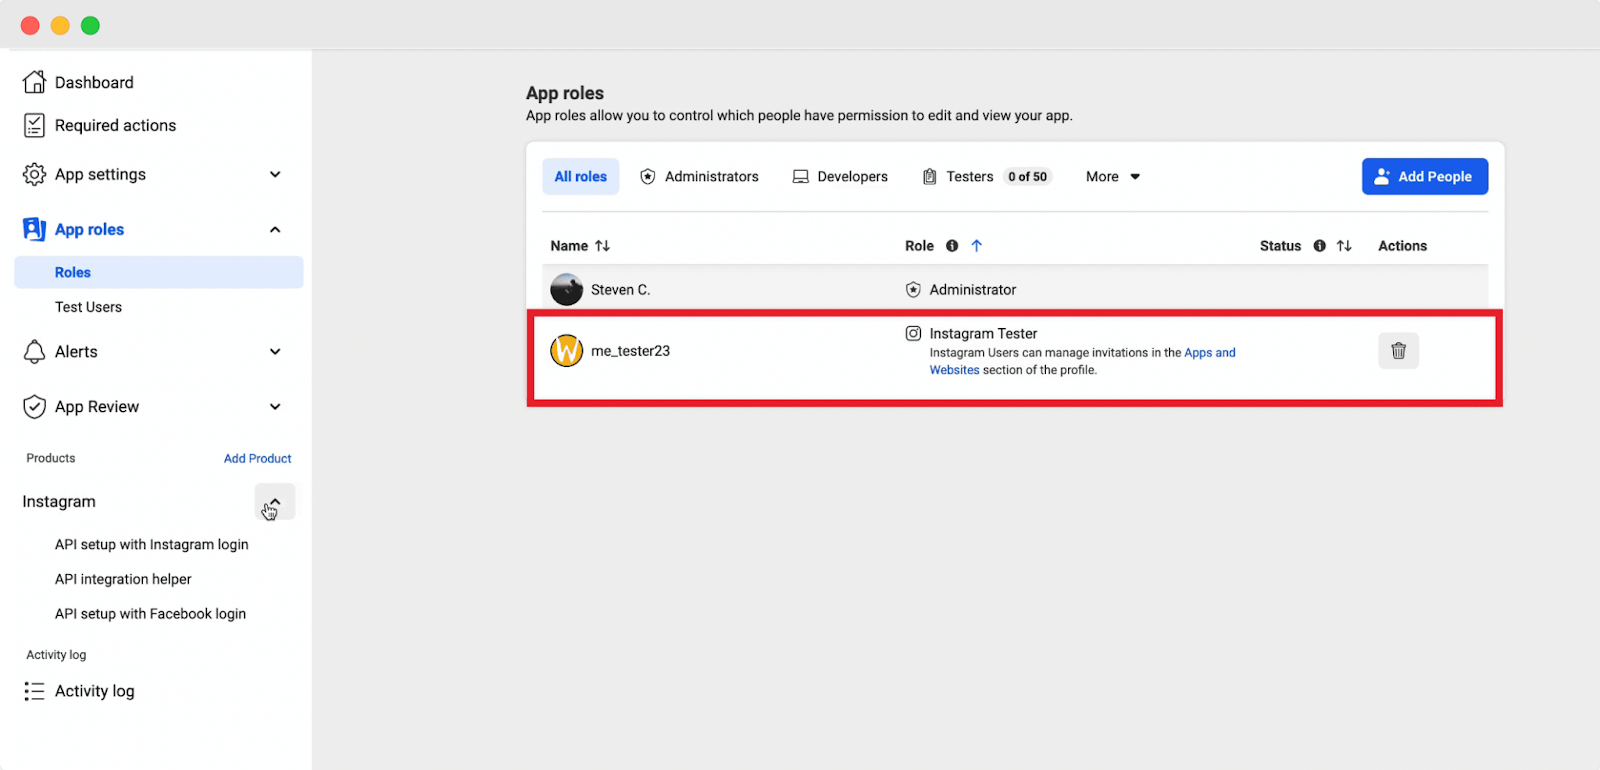The image size is (1600, 770).
Task: Toggle the Role column sort arrow
Action: [977, 246]
